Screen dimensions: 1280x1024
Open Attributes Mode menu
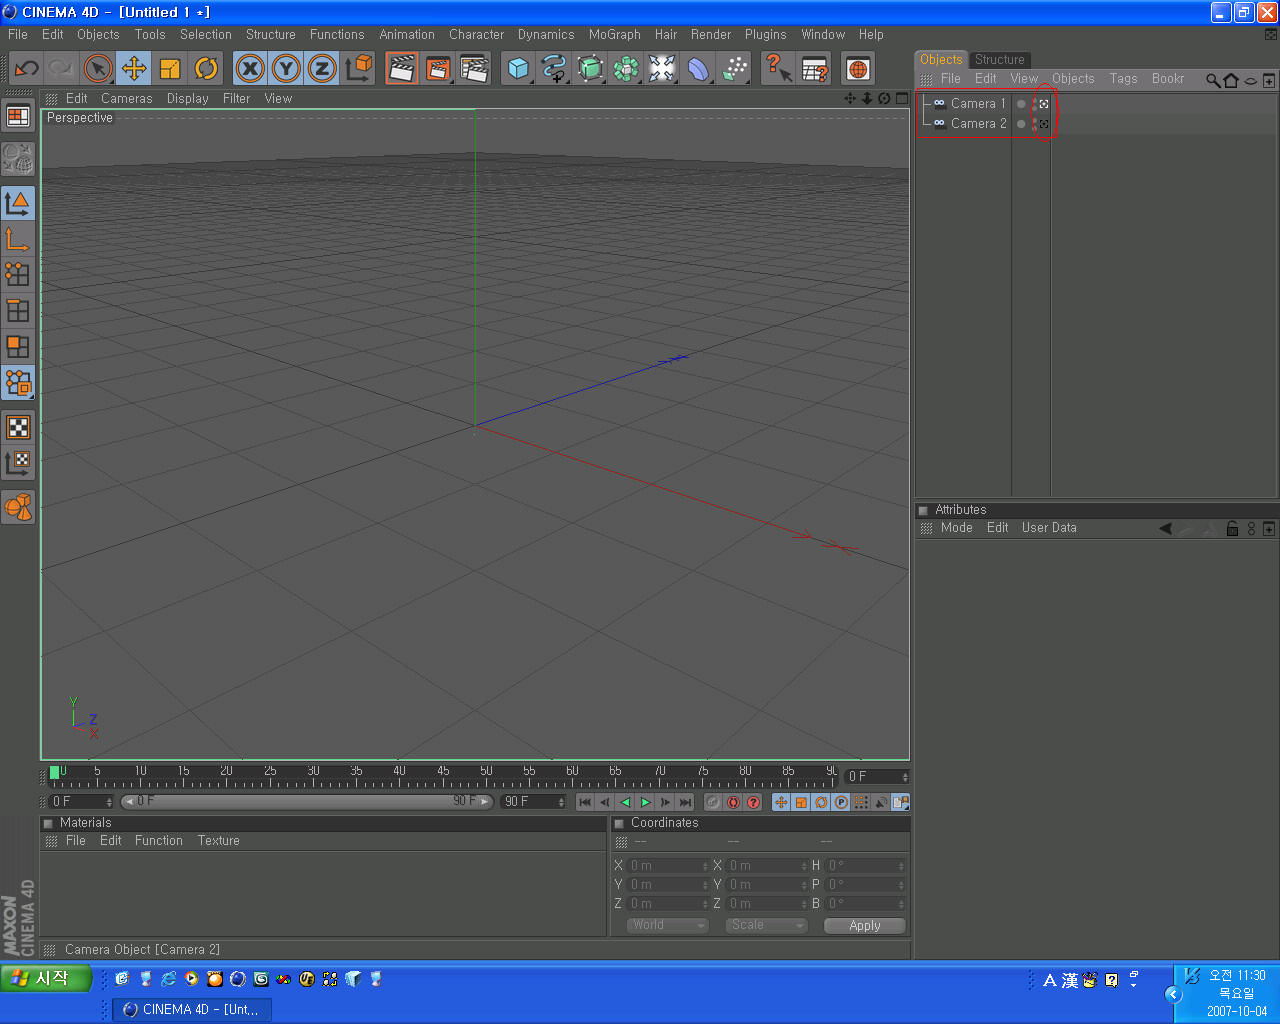click(x=956, y=528)
